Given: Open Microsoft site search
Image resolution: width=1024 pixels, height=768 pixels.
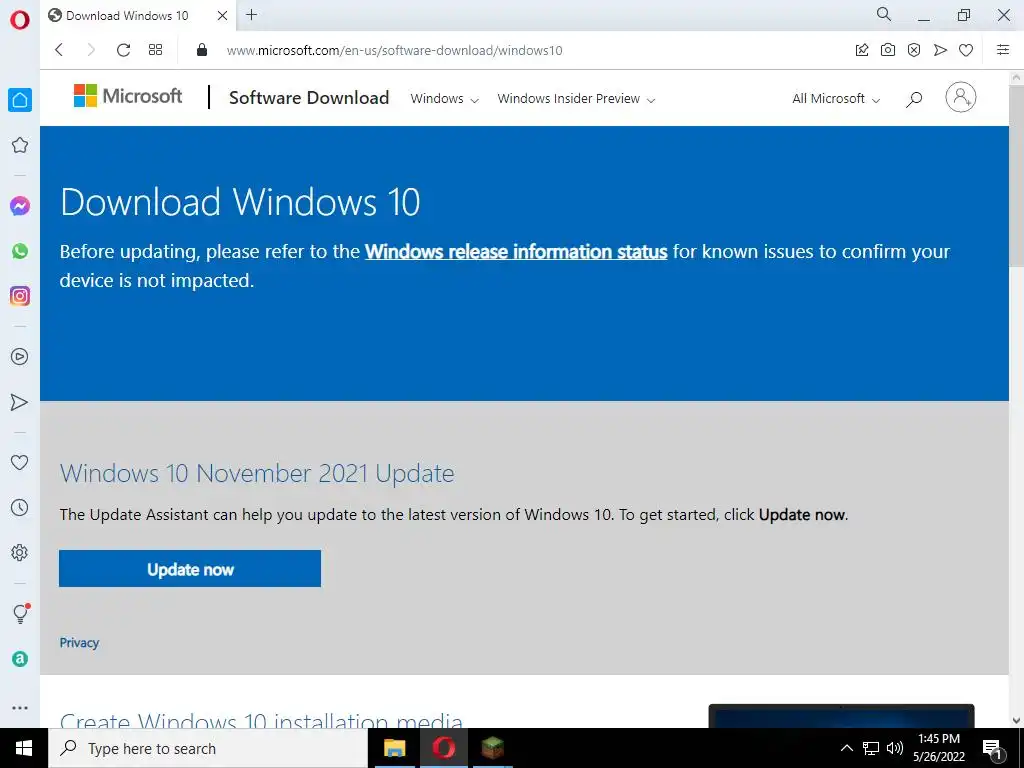Looking at the screenshot, I should coord(914,99).
